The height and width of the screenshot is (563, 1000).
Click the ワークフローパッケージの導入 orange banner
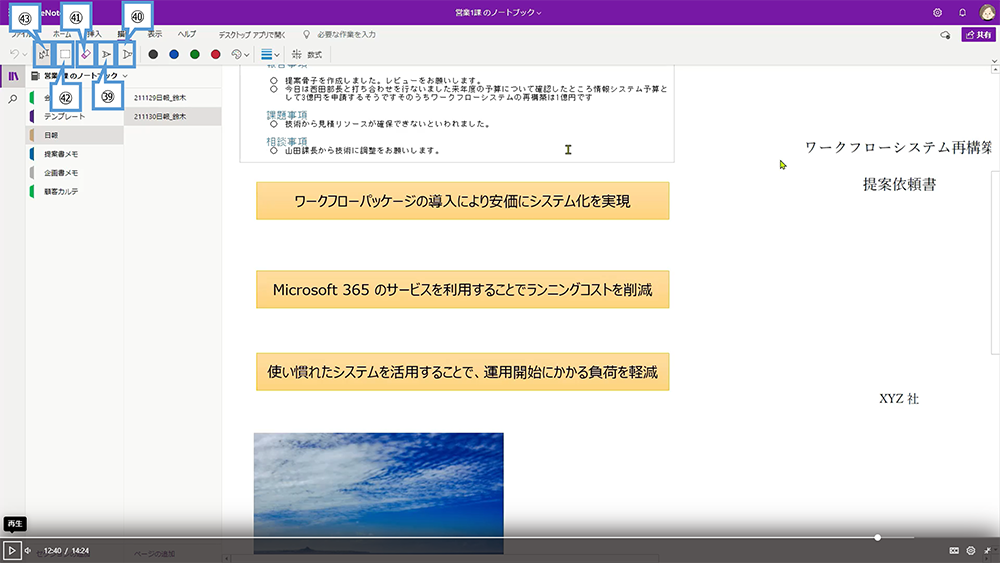pos(462,201)
